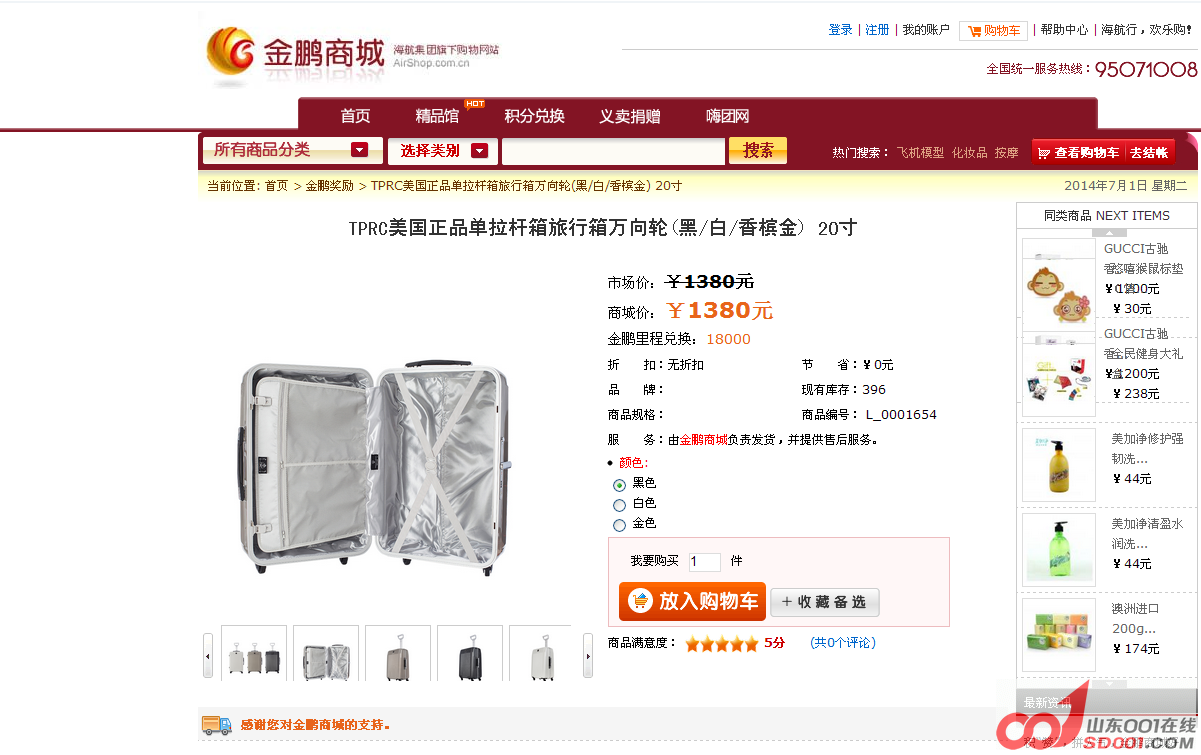Show next thumbnails with right arrow
1201x755 pixels.
click(x=588, y=655)
